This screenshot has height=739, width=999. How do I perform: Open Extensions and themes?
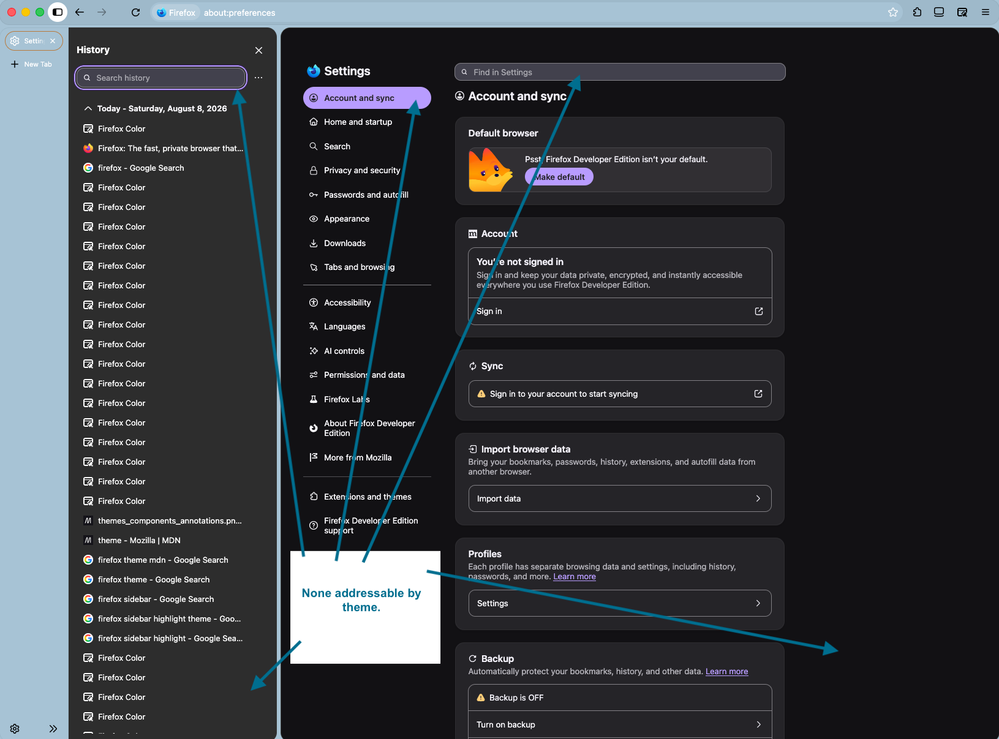367,497
